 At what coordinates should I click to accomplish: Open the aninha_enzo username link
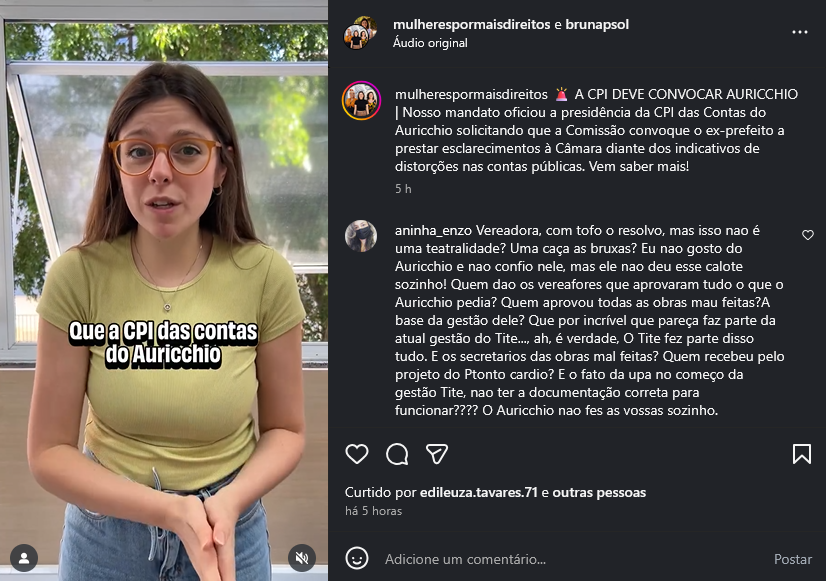click(x=434, y=231)
